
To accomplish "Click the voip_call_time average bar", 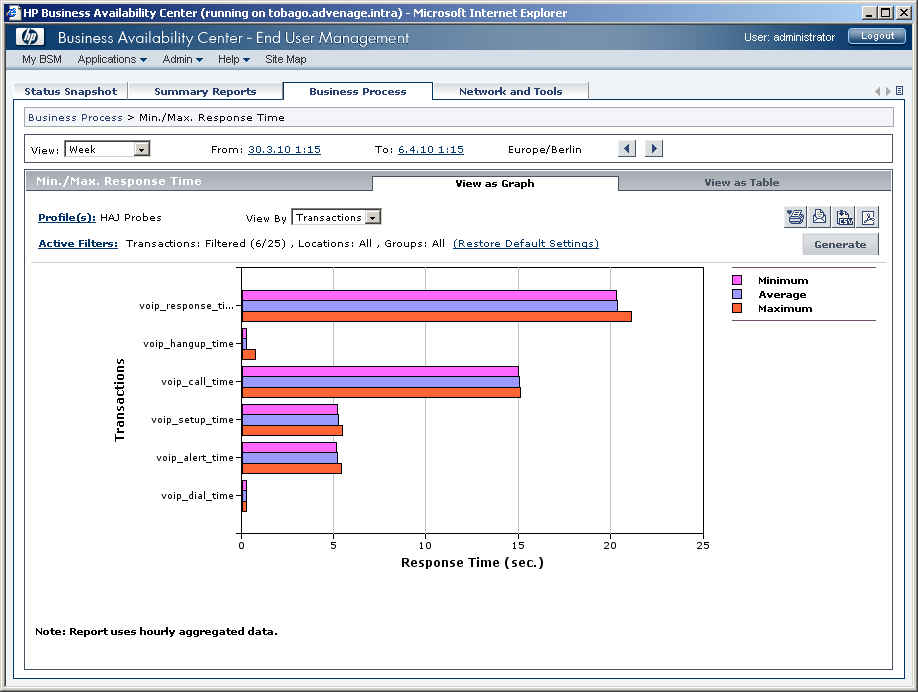I will 381,382.
